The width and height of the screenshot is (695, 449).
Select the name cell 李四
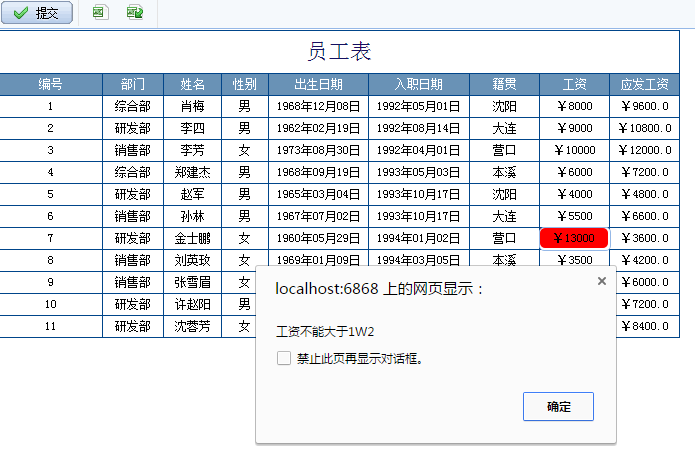pos(192,129)
